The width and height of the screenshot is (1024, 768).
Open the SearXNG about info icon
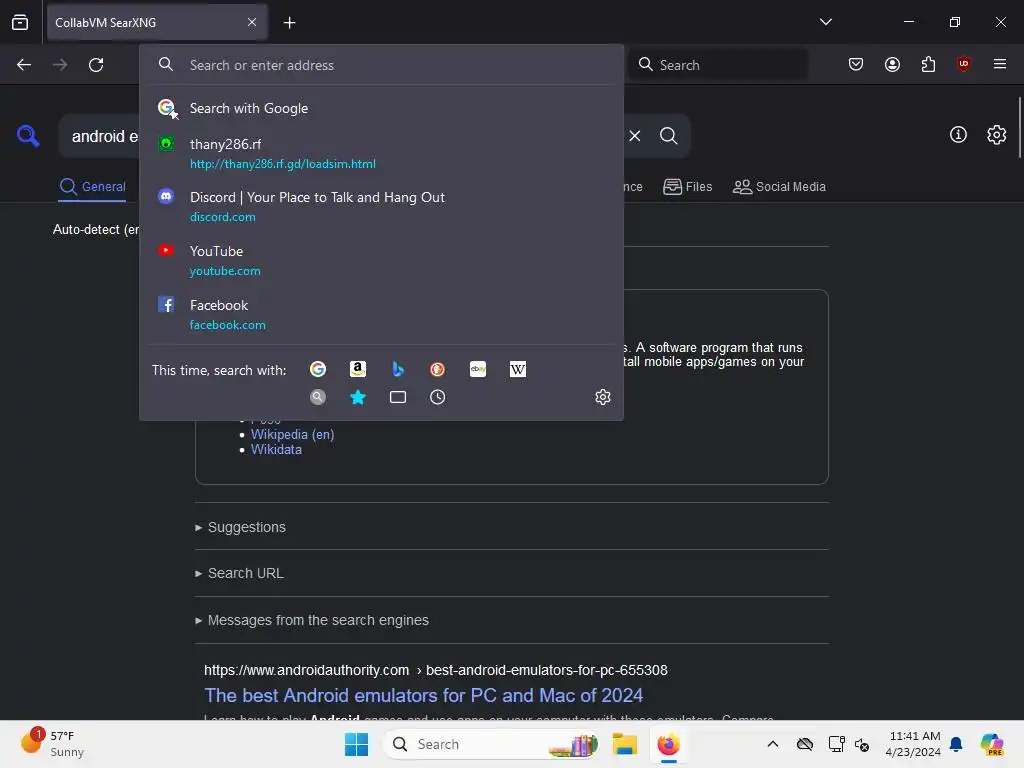tap(958, 135)
